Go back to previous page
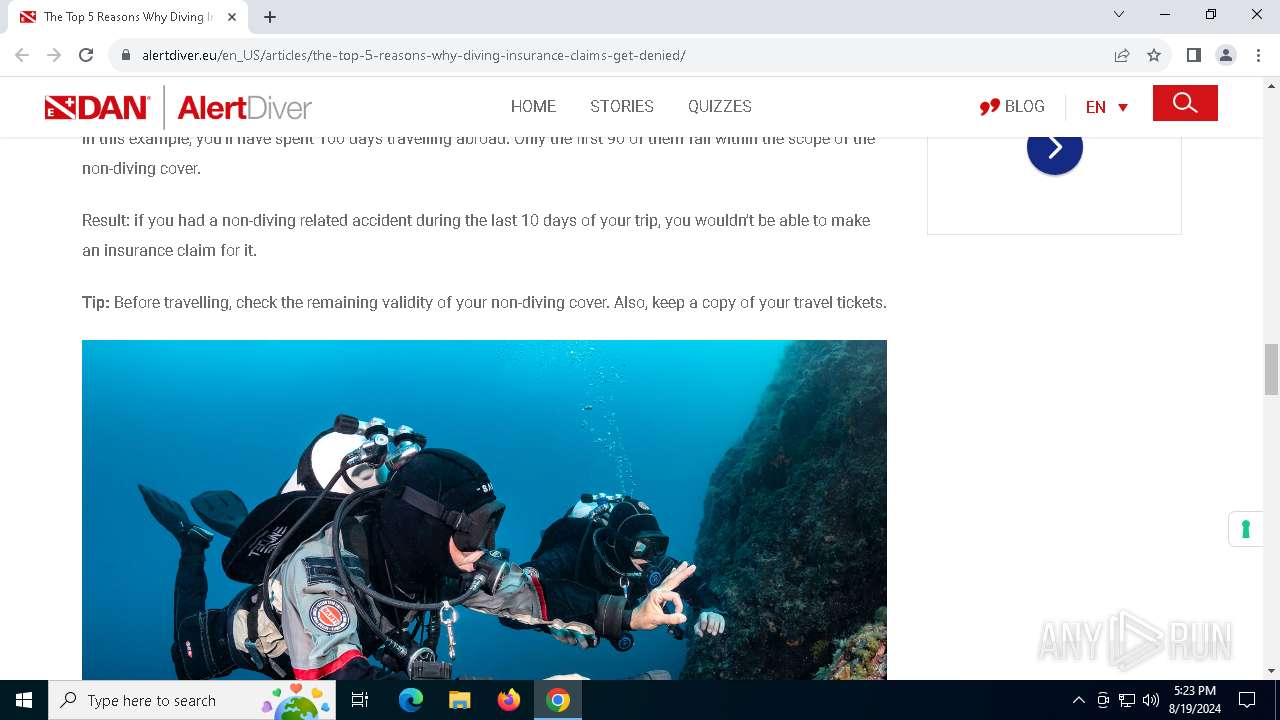 coord(22,55)
